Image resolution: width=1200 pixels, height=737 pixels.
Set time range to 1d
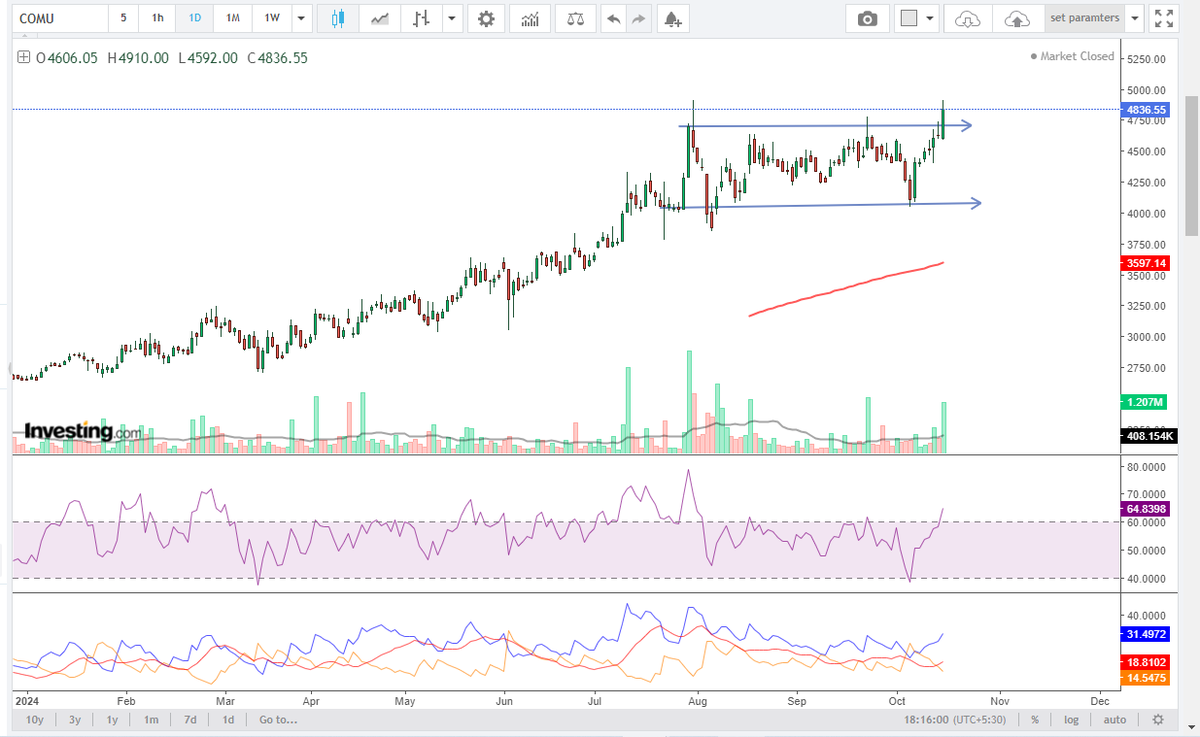228,720
